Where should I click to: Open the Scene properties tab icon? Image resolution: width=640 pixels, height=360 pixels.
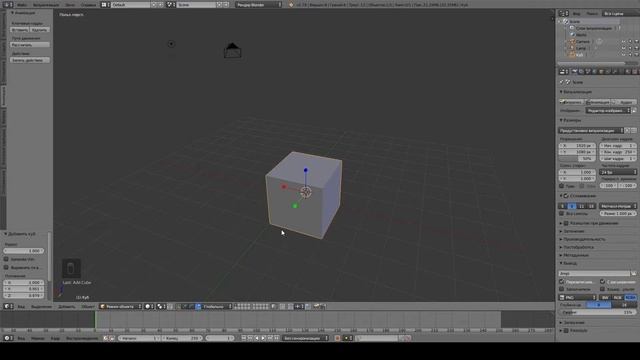[588, 71]
